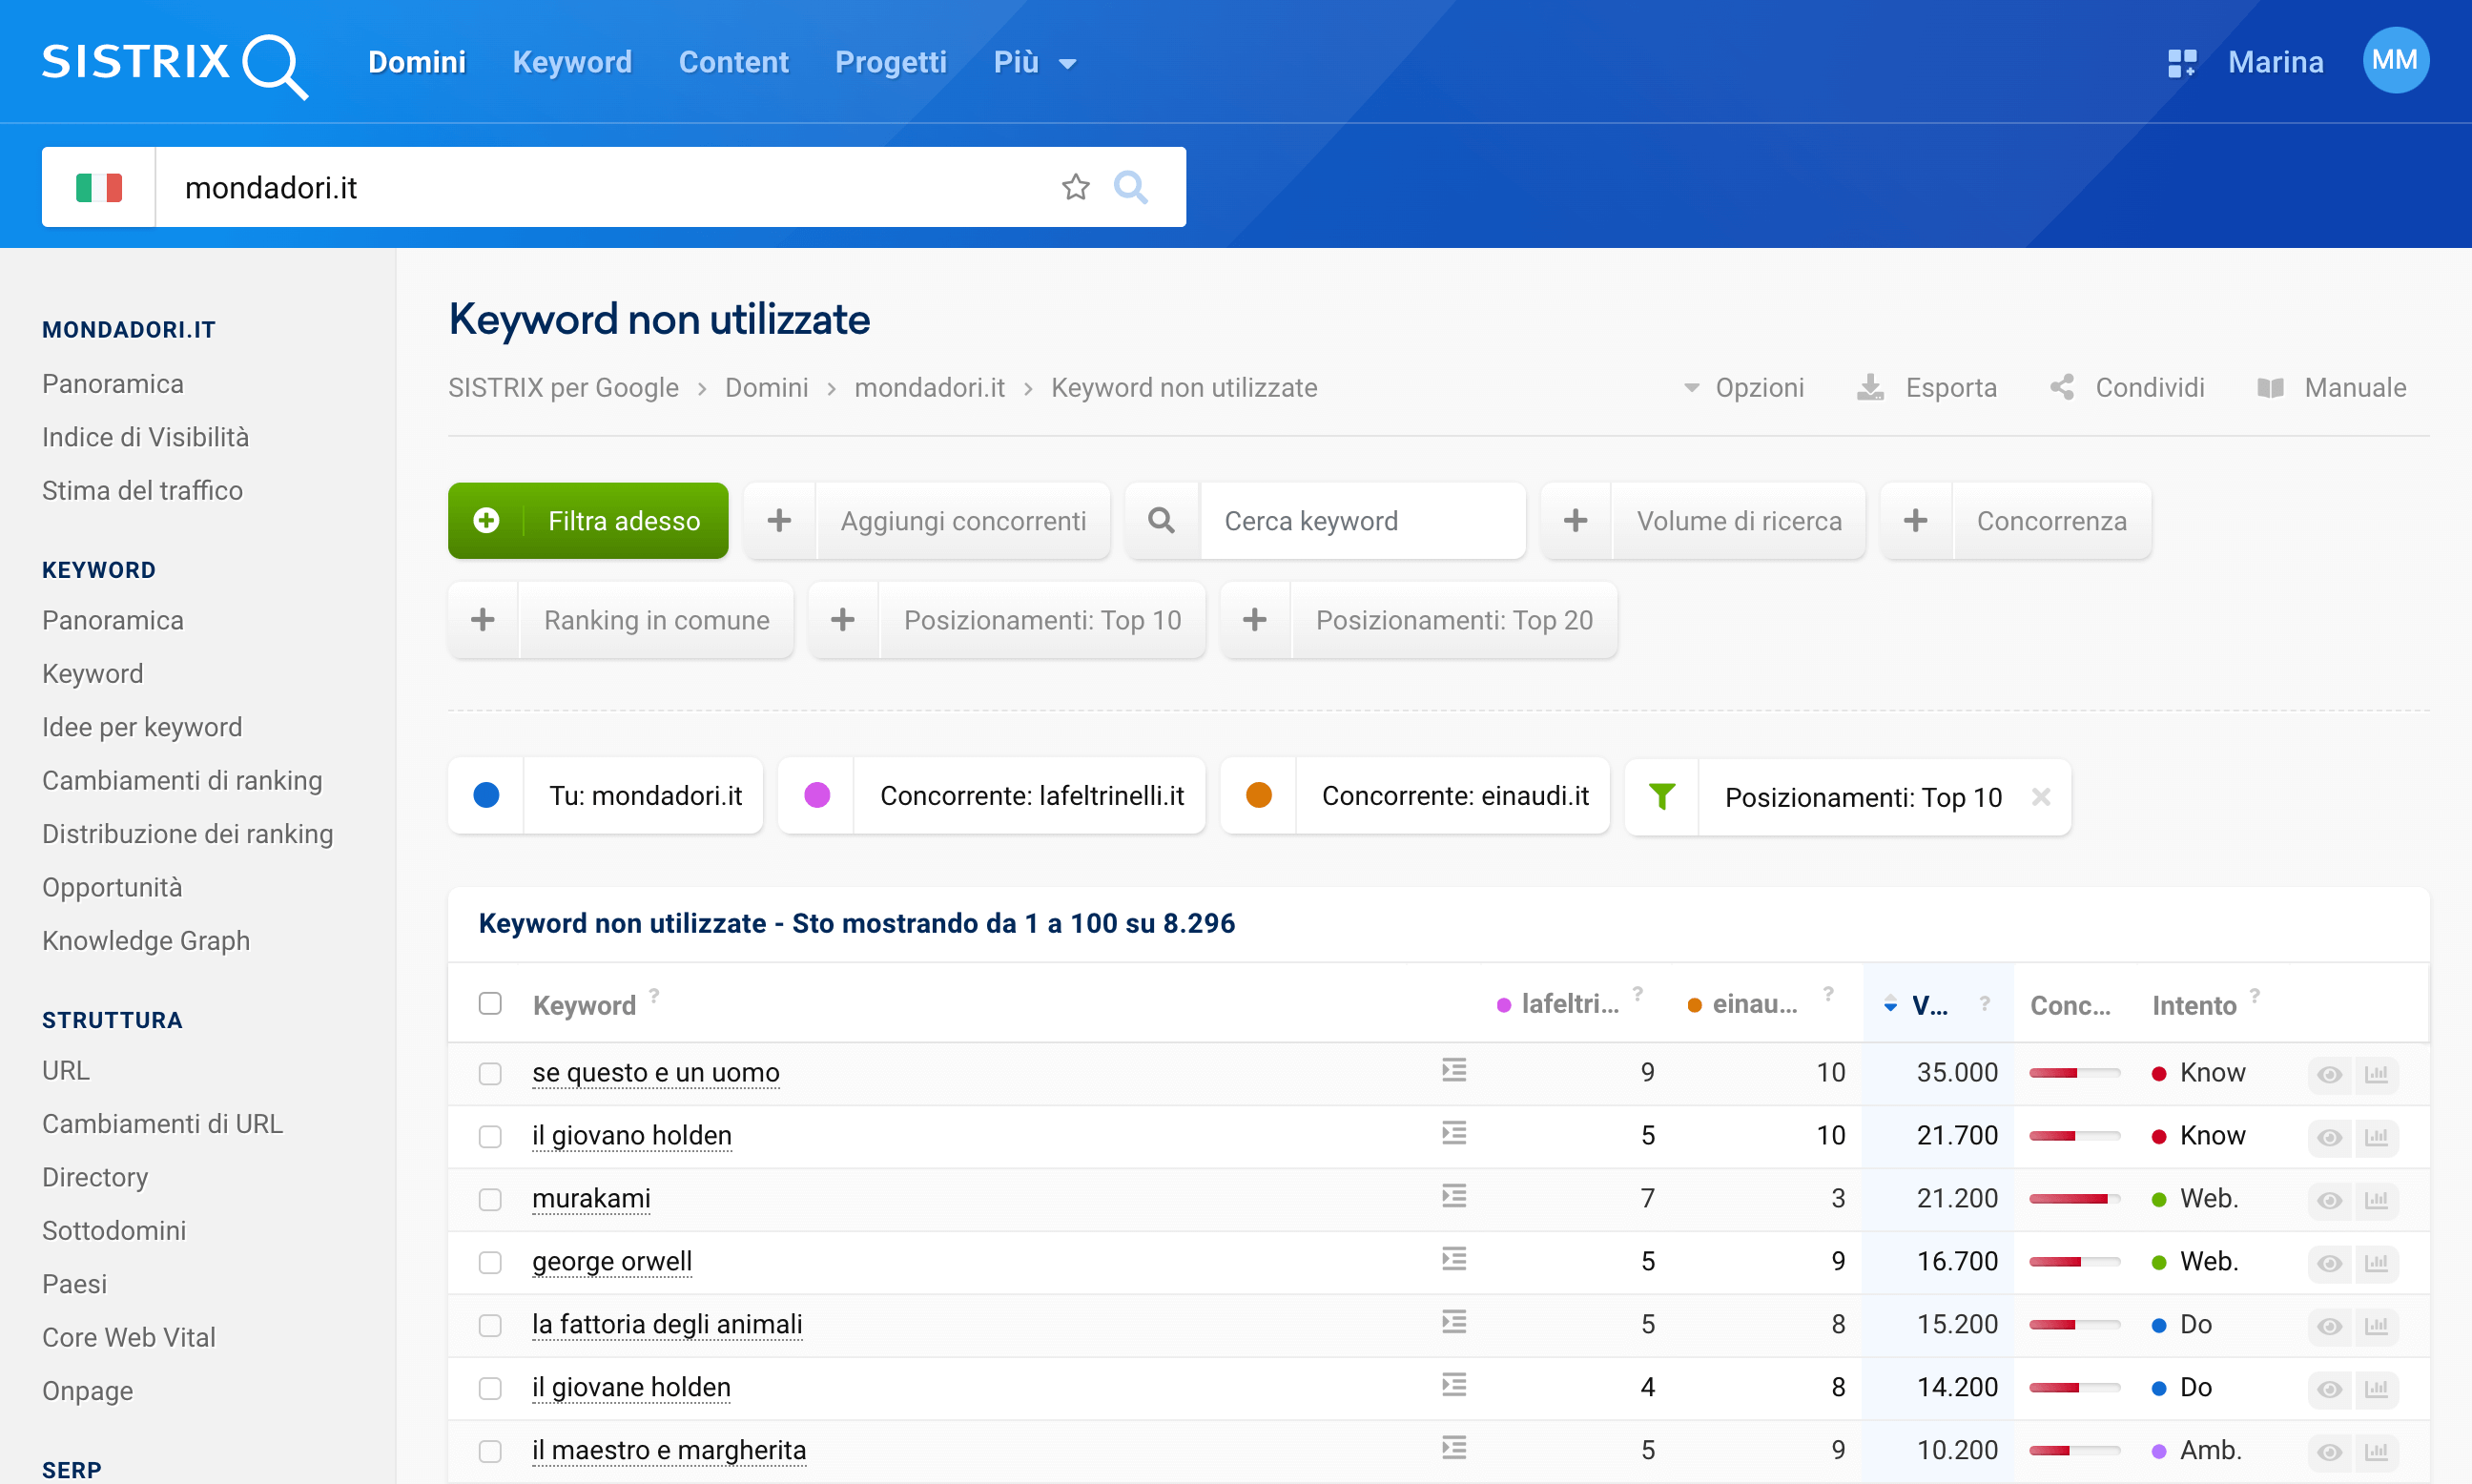Toggle eye icon for se questo e un uomo

tap(2330, 1074)
